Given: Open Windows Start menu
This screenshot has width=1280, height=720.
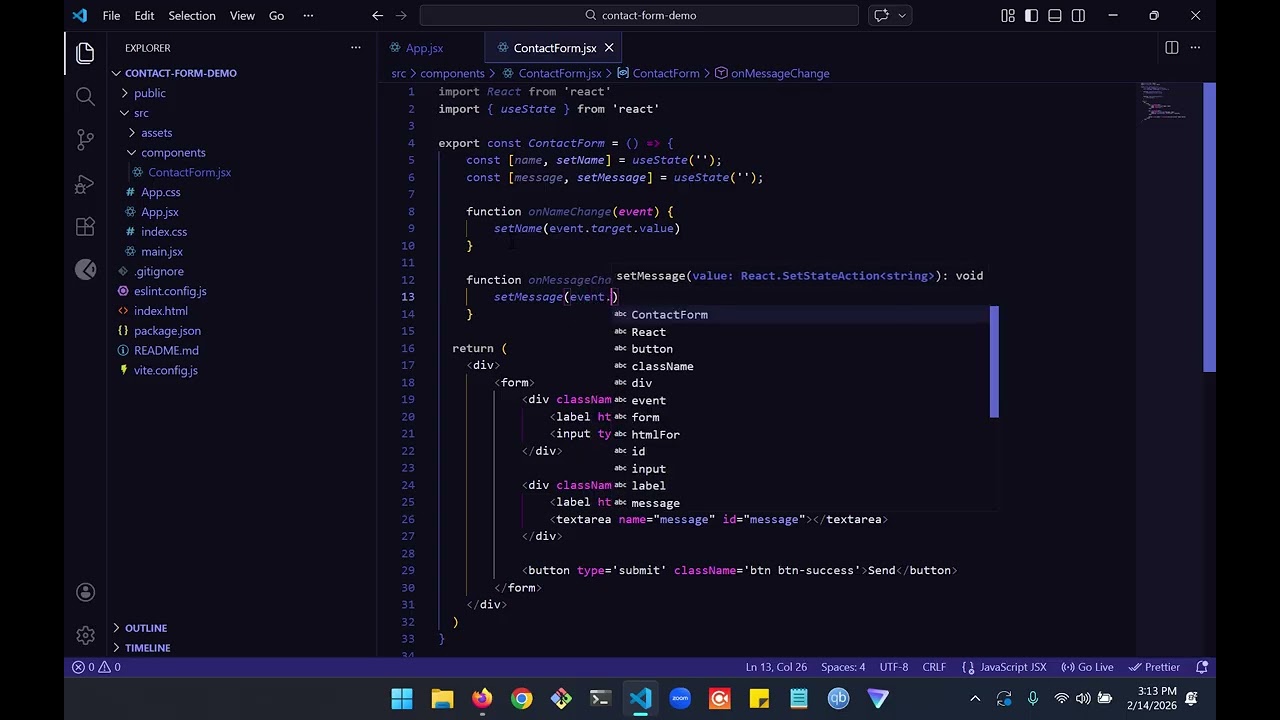Looking at the screenshot, I should point(402,699).
